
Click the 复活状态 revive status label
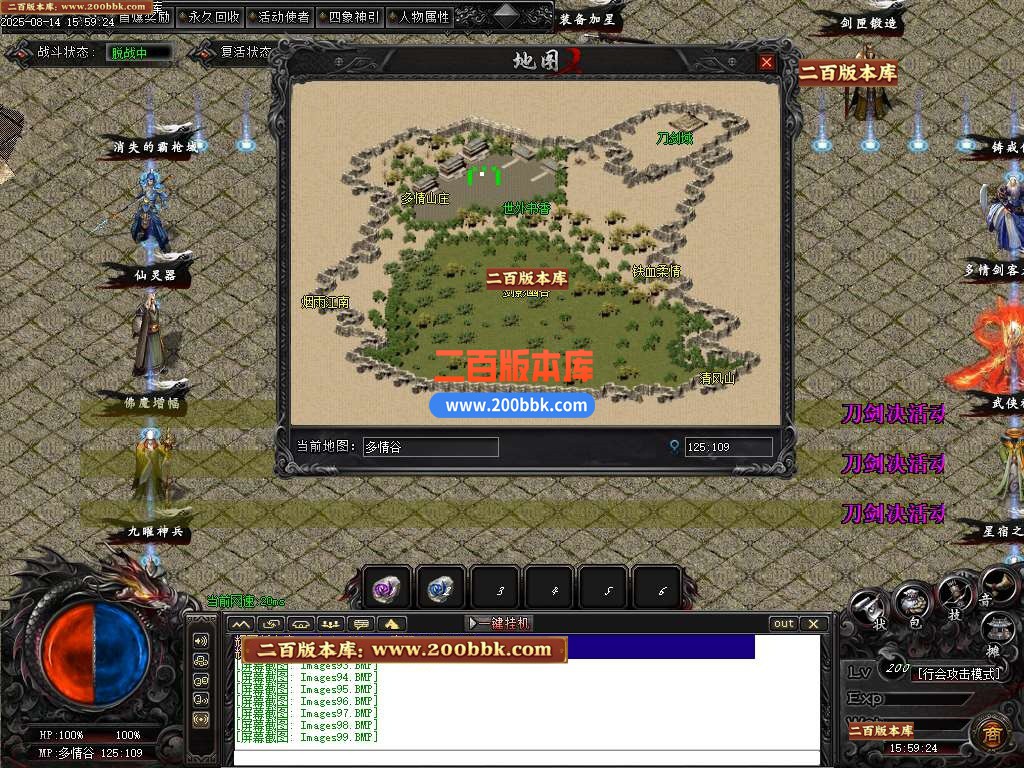pos(245,52)
